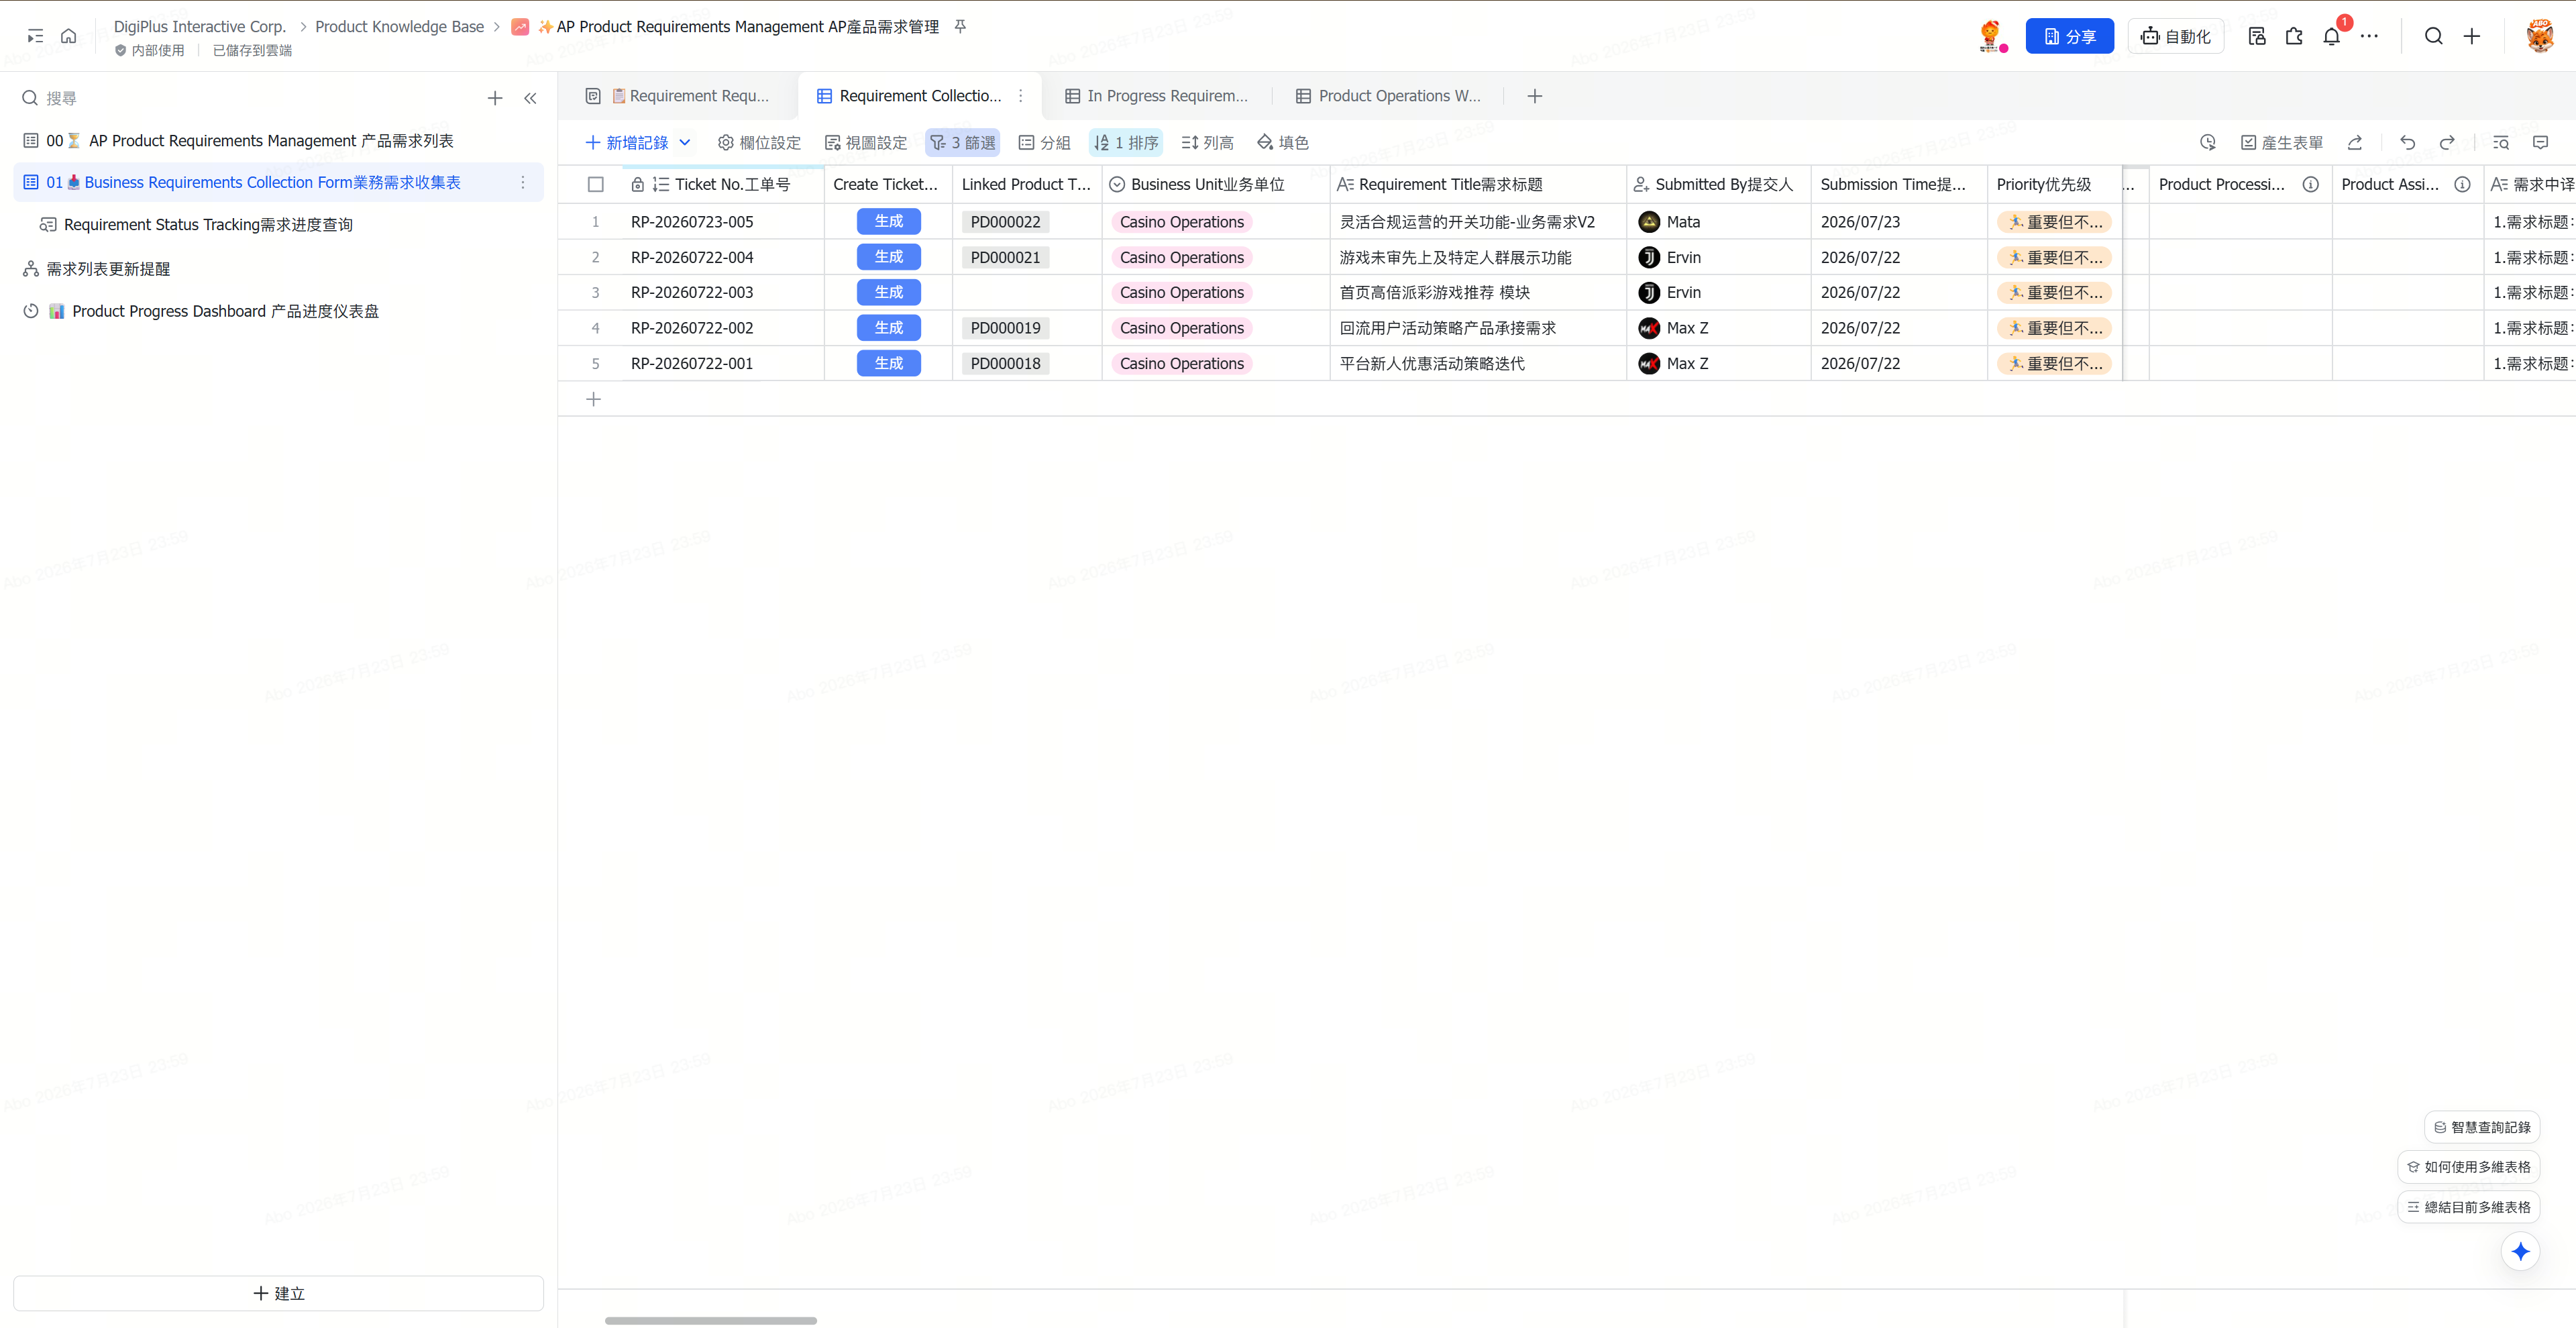Click the top search magnifier icon
The width and height of the screenshot is (2576, 1328).
tap(2433, 36)
